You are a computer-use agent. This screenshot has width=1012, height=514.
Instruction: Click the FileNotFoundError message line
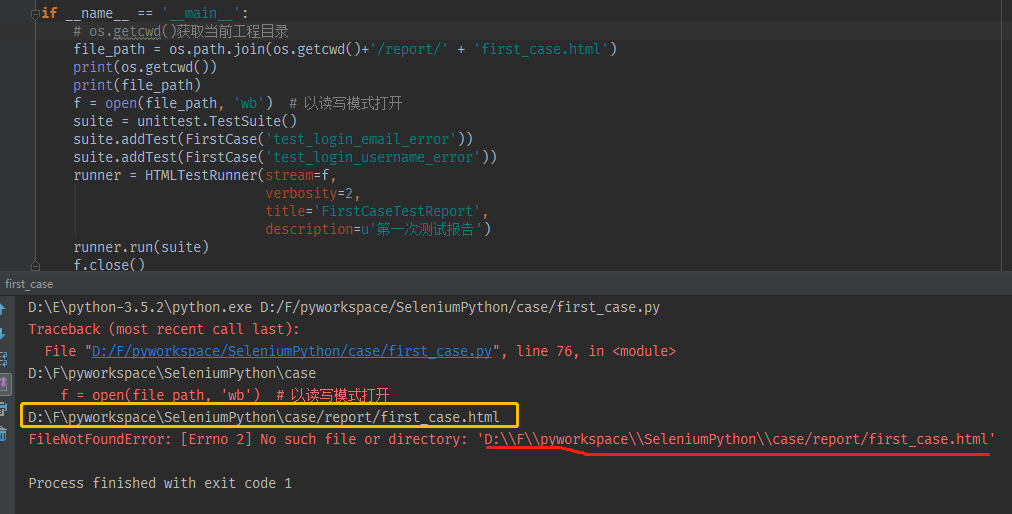[x=512, y=440]
